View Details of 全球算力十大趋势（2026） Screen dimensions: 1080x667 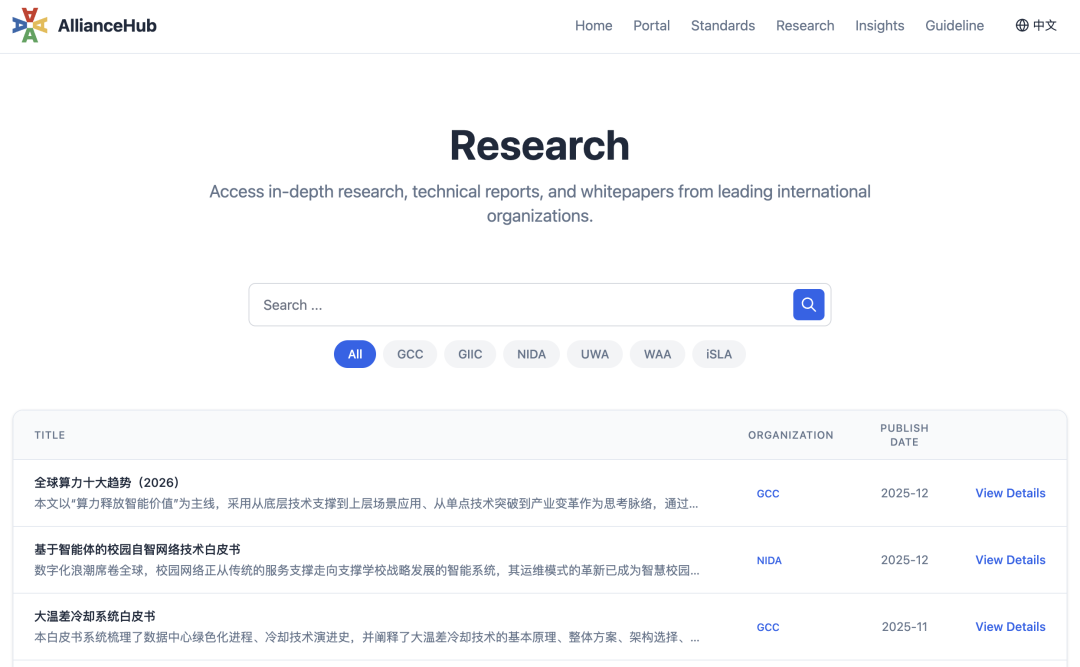pos(1010,493)
